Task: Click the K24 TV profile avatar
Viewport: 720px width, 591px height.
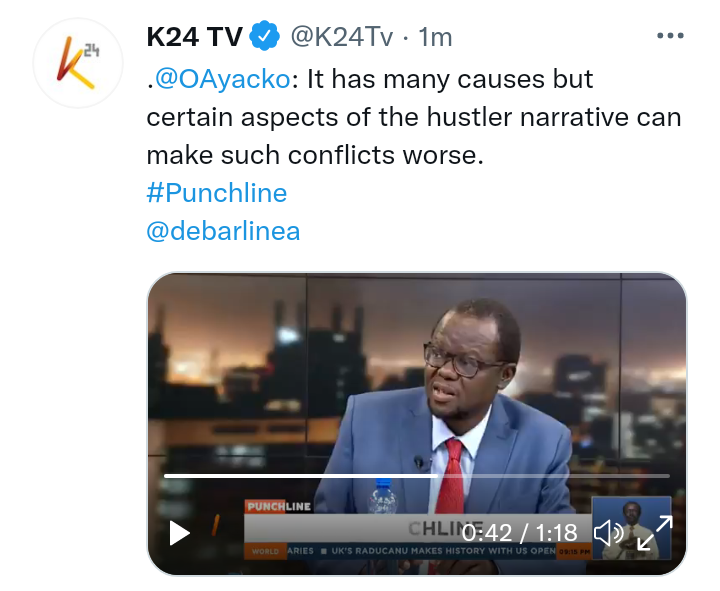Action: click(x=78, y=63)
